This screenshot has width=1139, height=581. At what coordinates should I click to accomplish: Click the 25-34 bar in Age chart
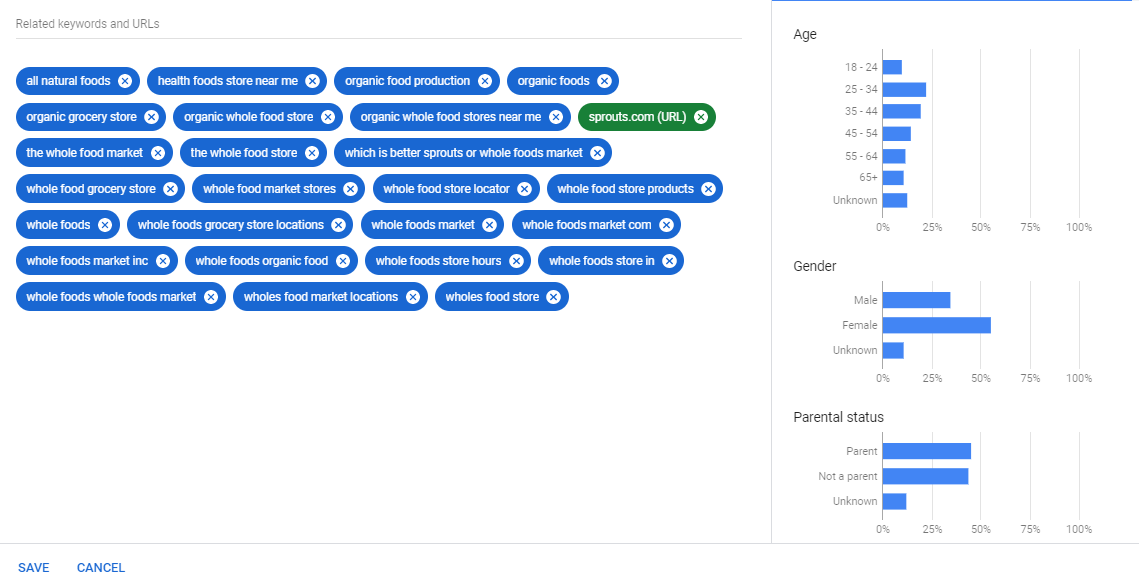pos(905,89)
